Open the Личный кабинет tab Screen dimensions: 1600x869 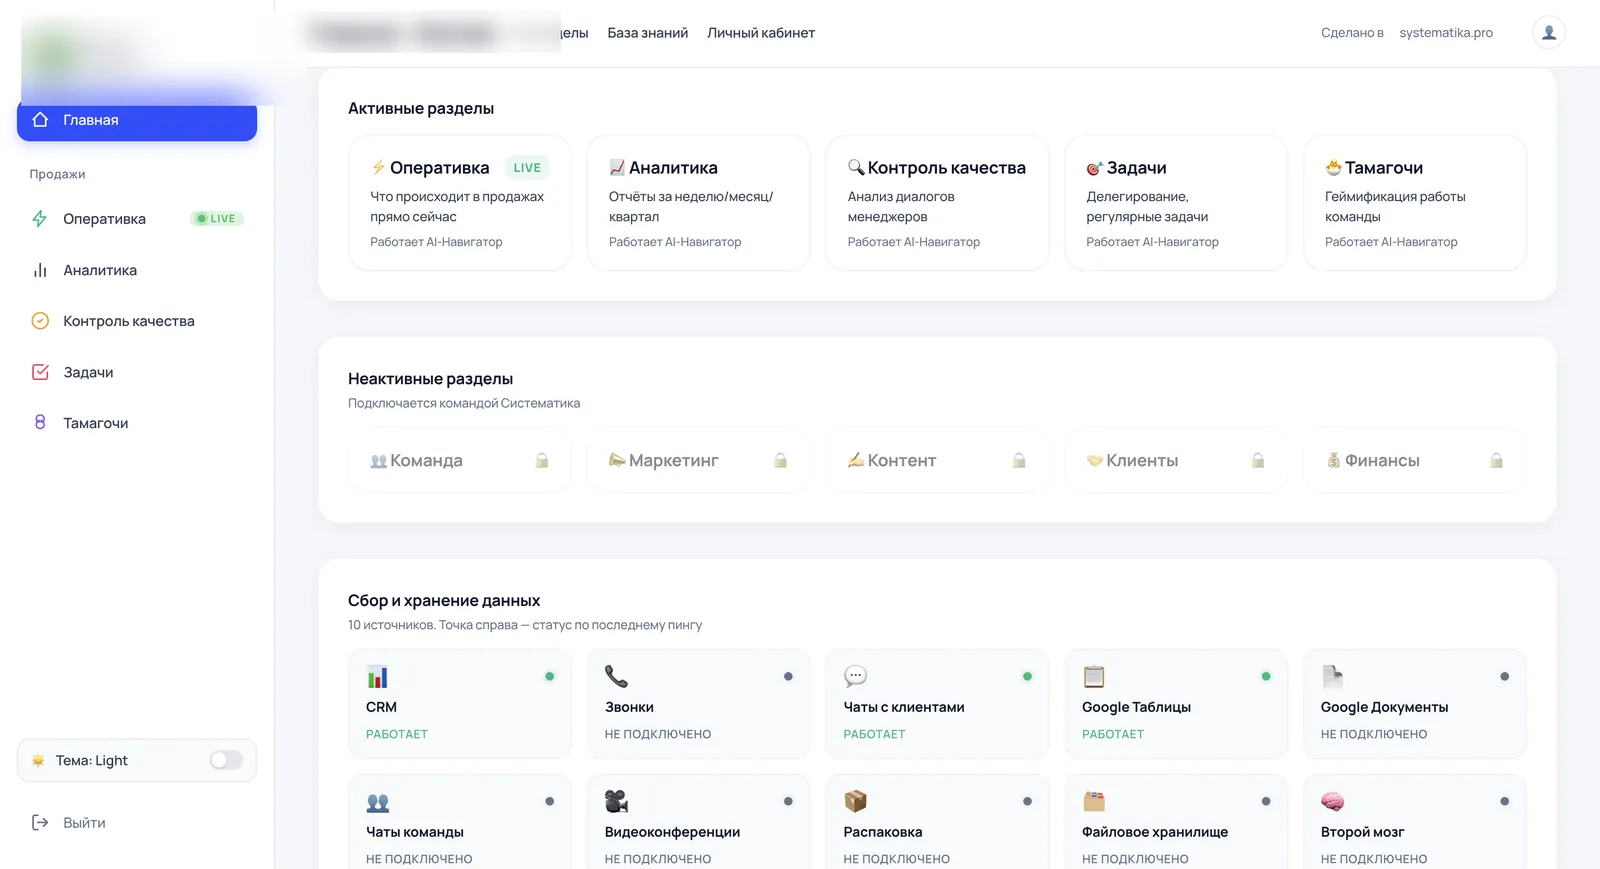pos(761,33)
